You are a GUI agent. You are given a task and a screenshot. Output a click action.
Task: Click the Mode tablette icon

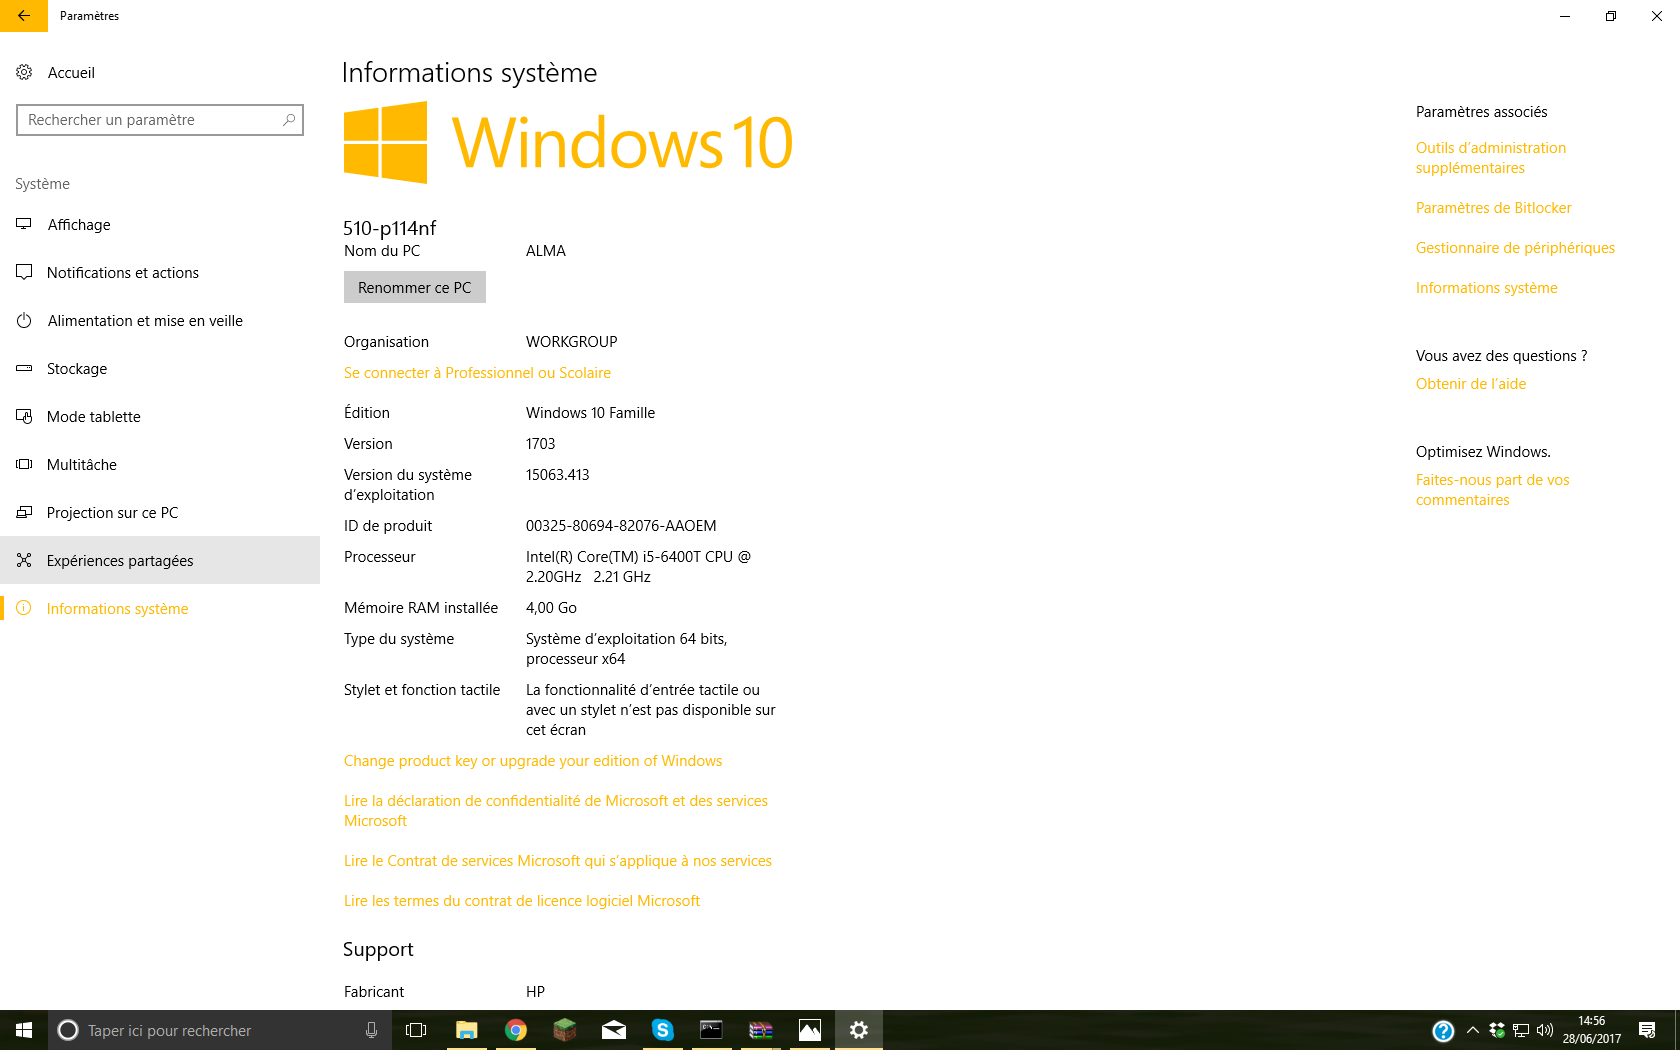tap(24, 416)
